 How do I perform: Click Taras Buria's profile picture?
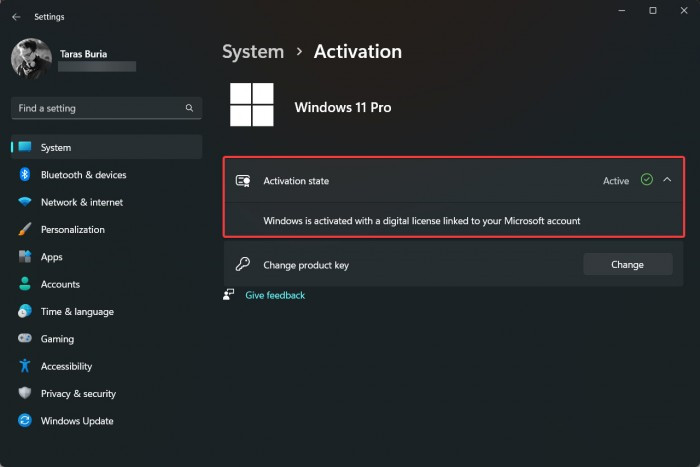(31, 58)
